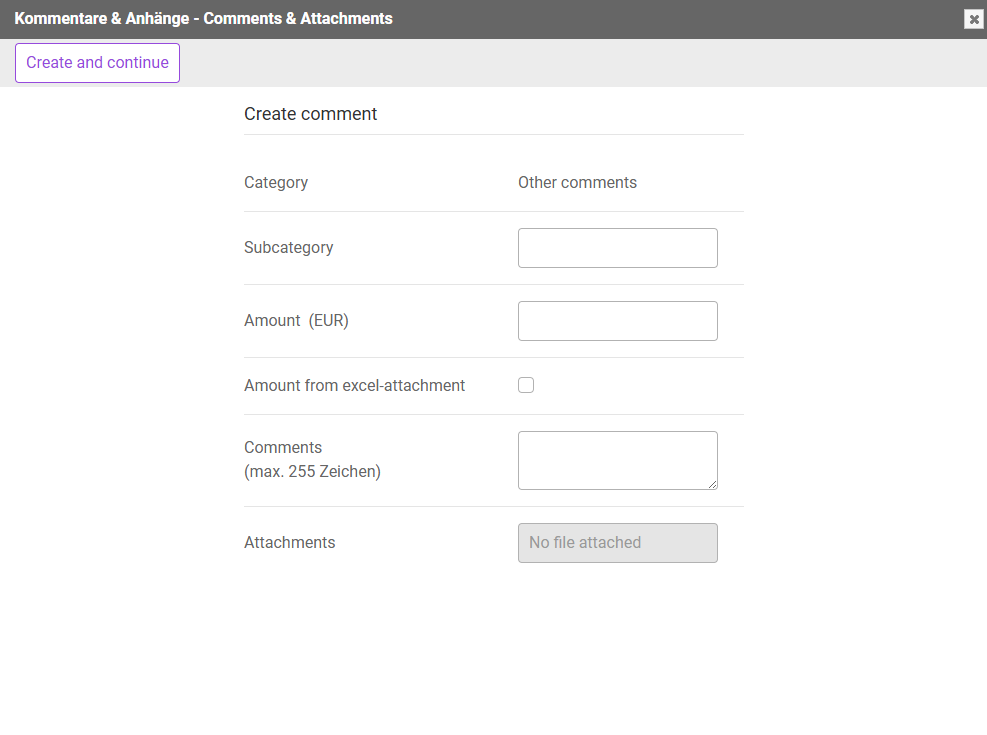
Task: Click the 'Amount (EUR)' label
Action: tap(296, 321)
